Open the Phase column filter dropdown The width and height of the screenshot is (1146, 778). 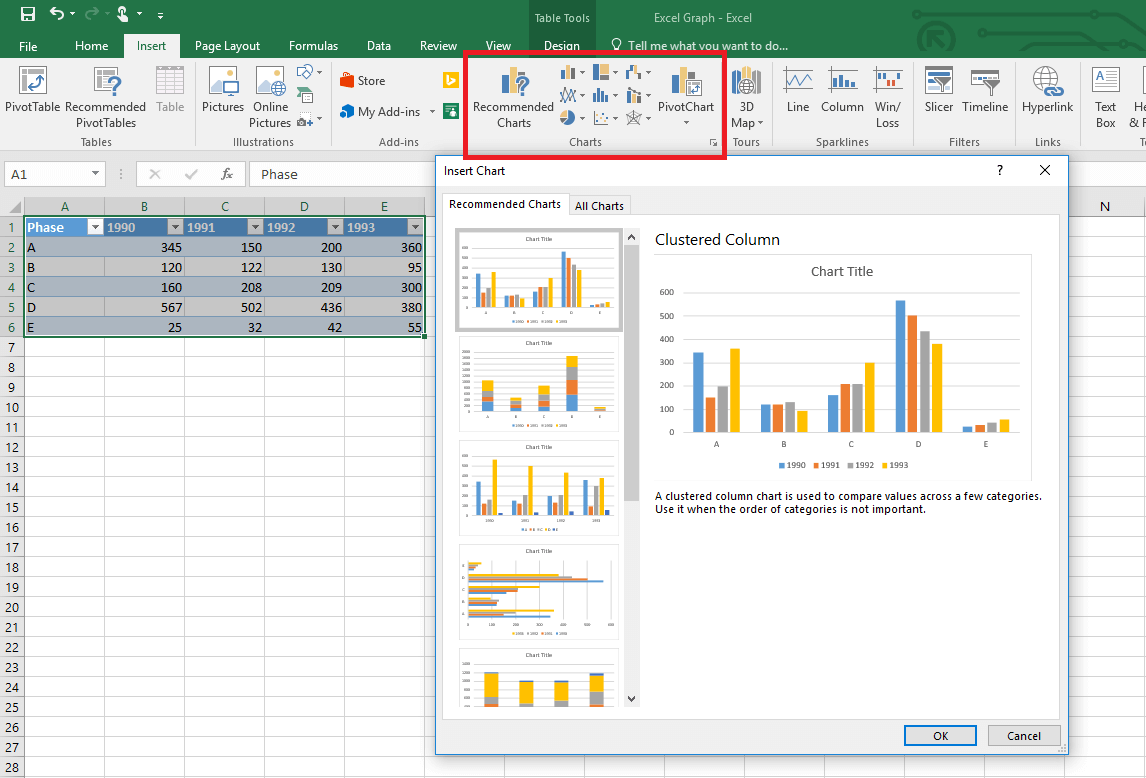click(95, 227)
